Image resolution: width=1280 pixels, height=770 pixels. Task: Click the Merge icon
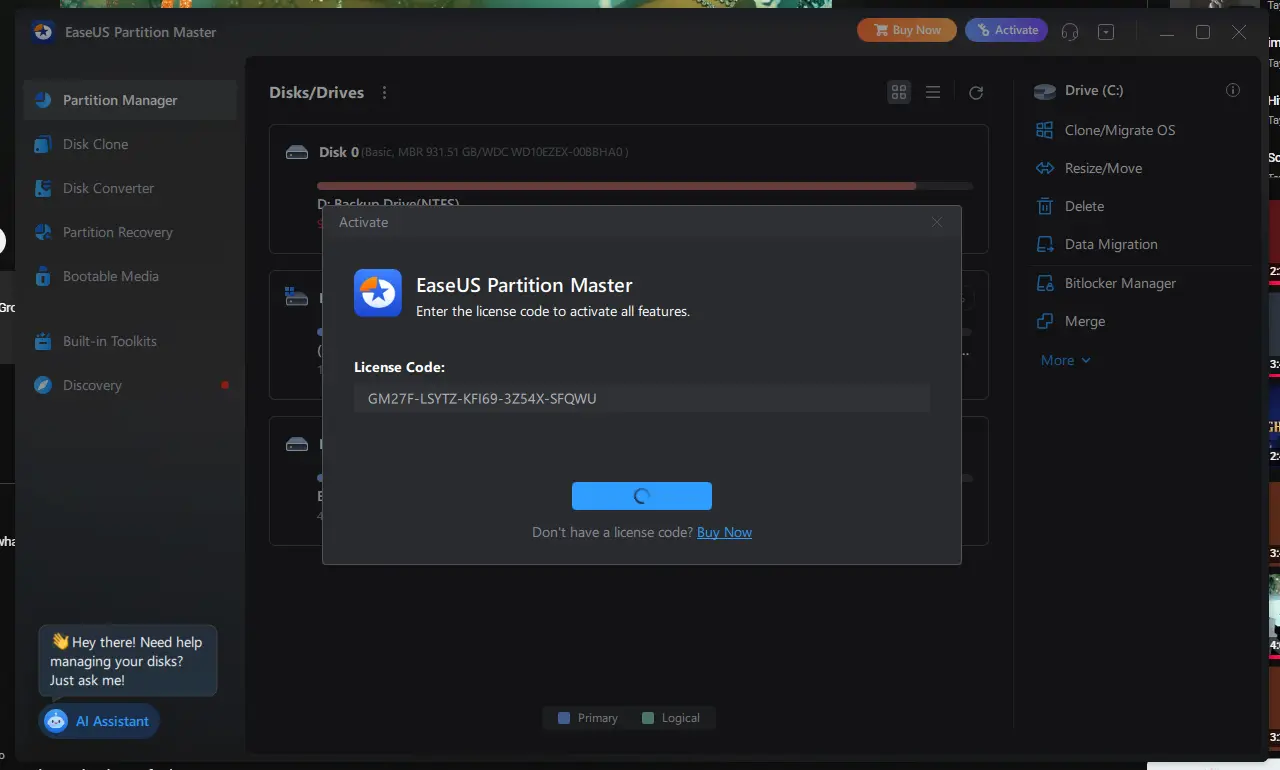(1045, 321)
